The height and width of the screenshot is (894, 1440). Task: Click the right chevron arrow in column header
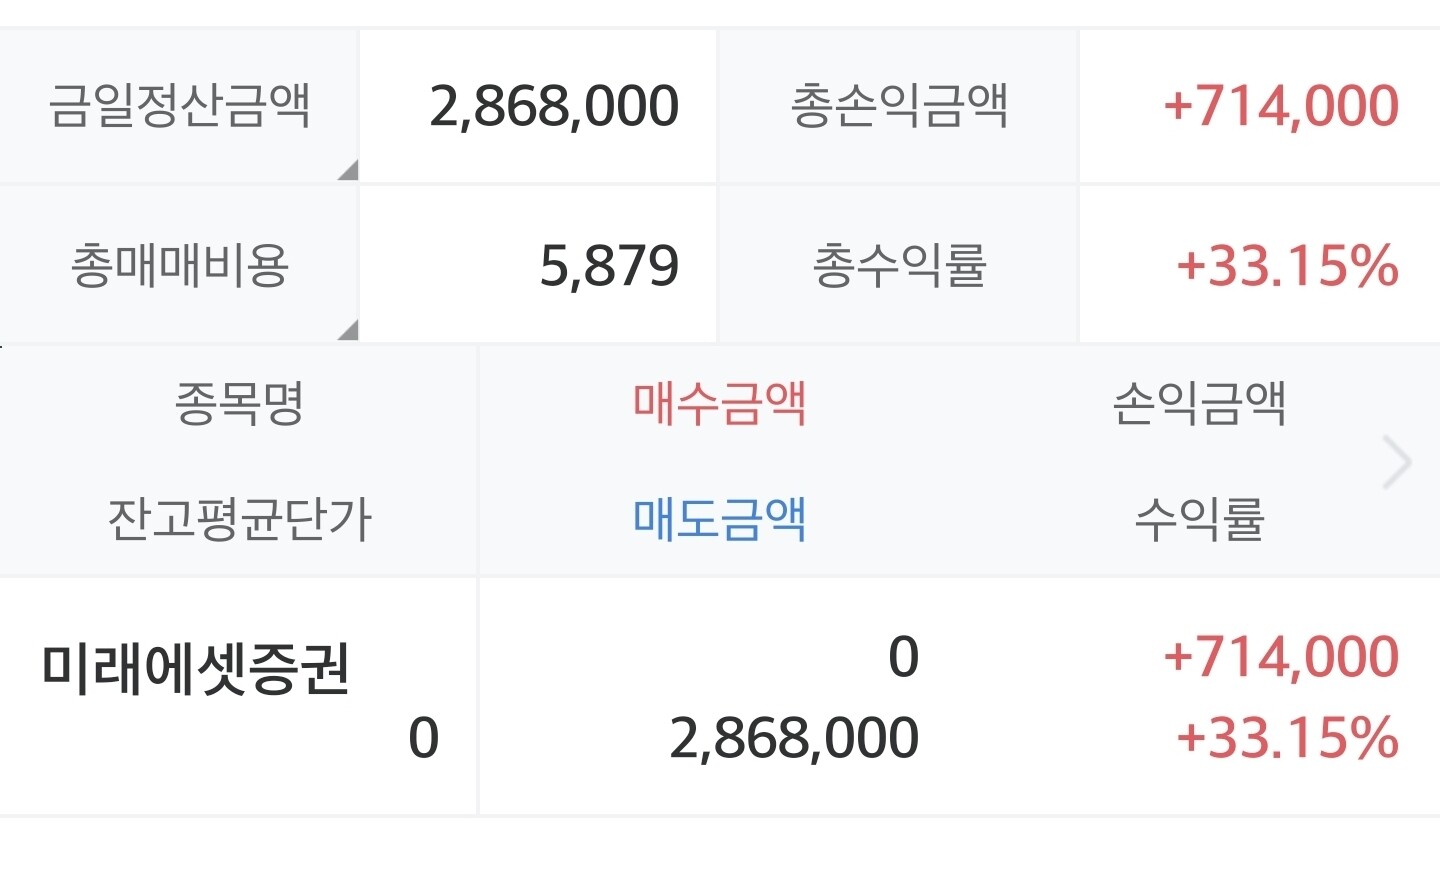pos(1396,462)
